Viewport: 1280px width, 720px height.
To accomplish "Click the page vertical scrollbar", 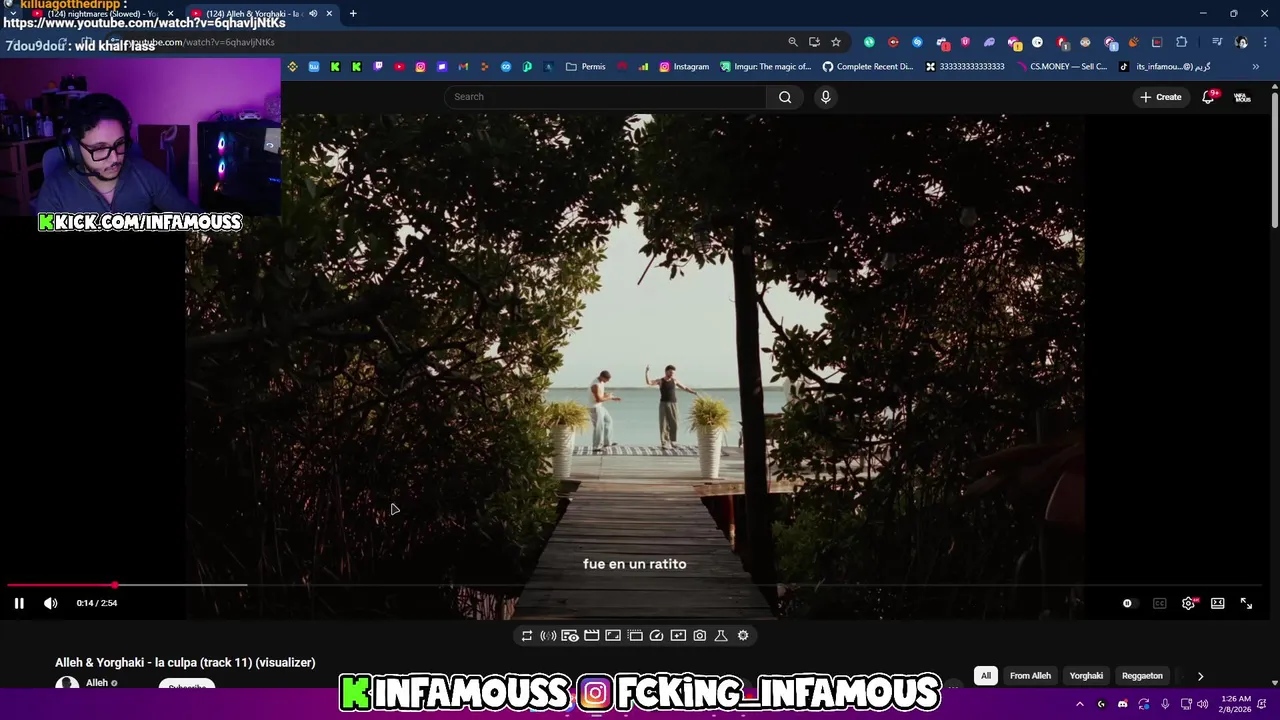I will coord(1275,160).
